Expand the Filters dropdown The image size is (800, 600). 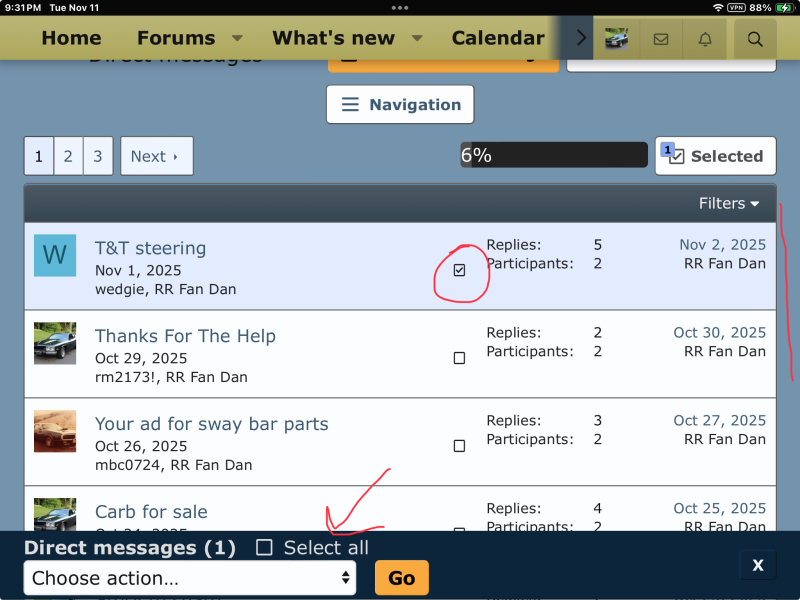[728, 203]
